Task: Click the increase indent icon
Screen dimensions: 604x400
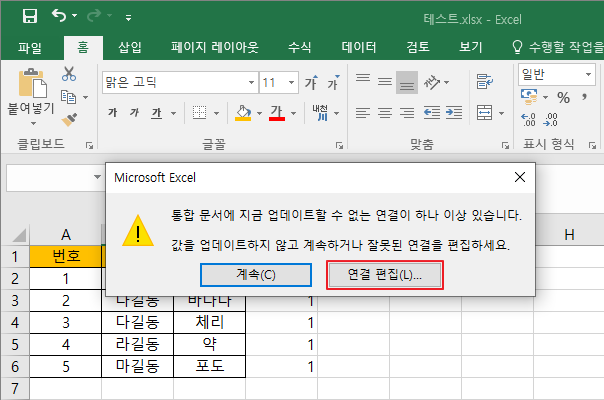Action: pyautogui.click(x=454, y=113)
